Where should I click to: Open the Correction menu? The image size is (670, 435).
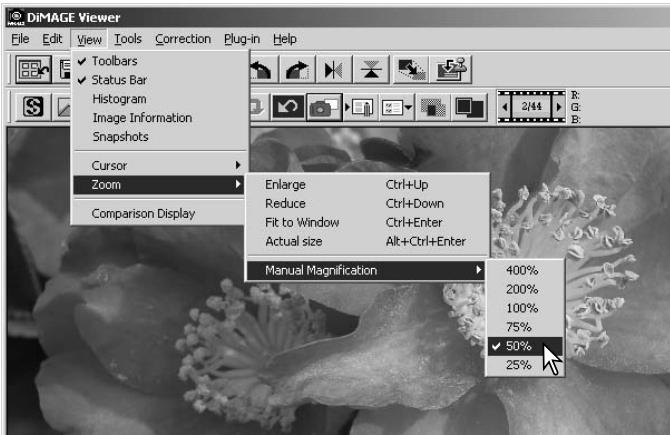click(x=183, y=39)
